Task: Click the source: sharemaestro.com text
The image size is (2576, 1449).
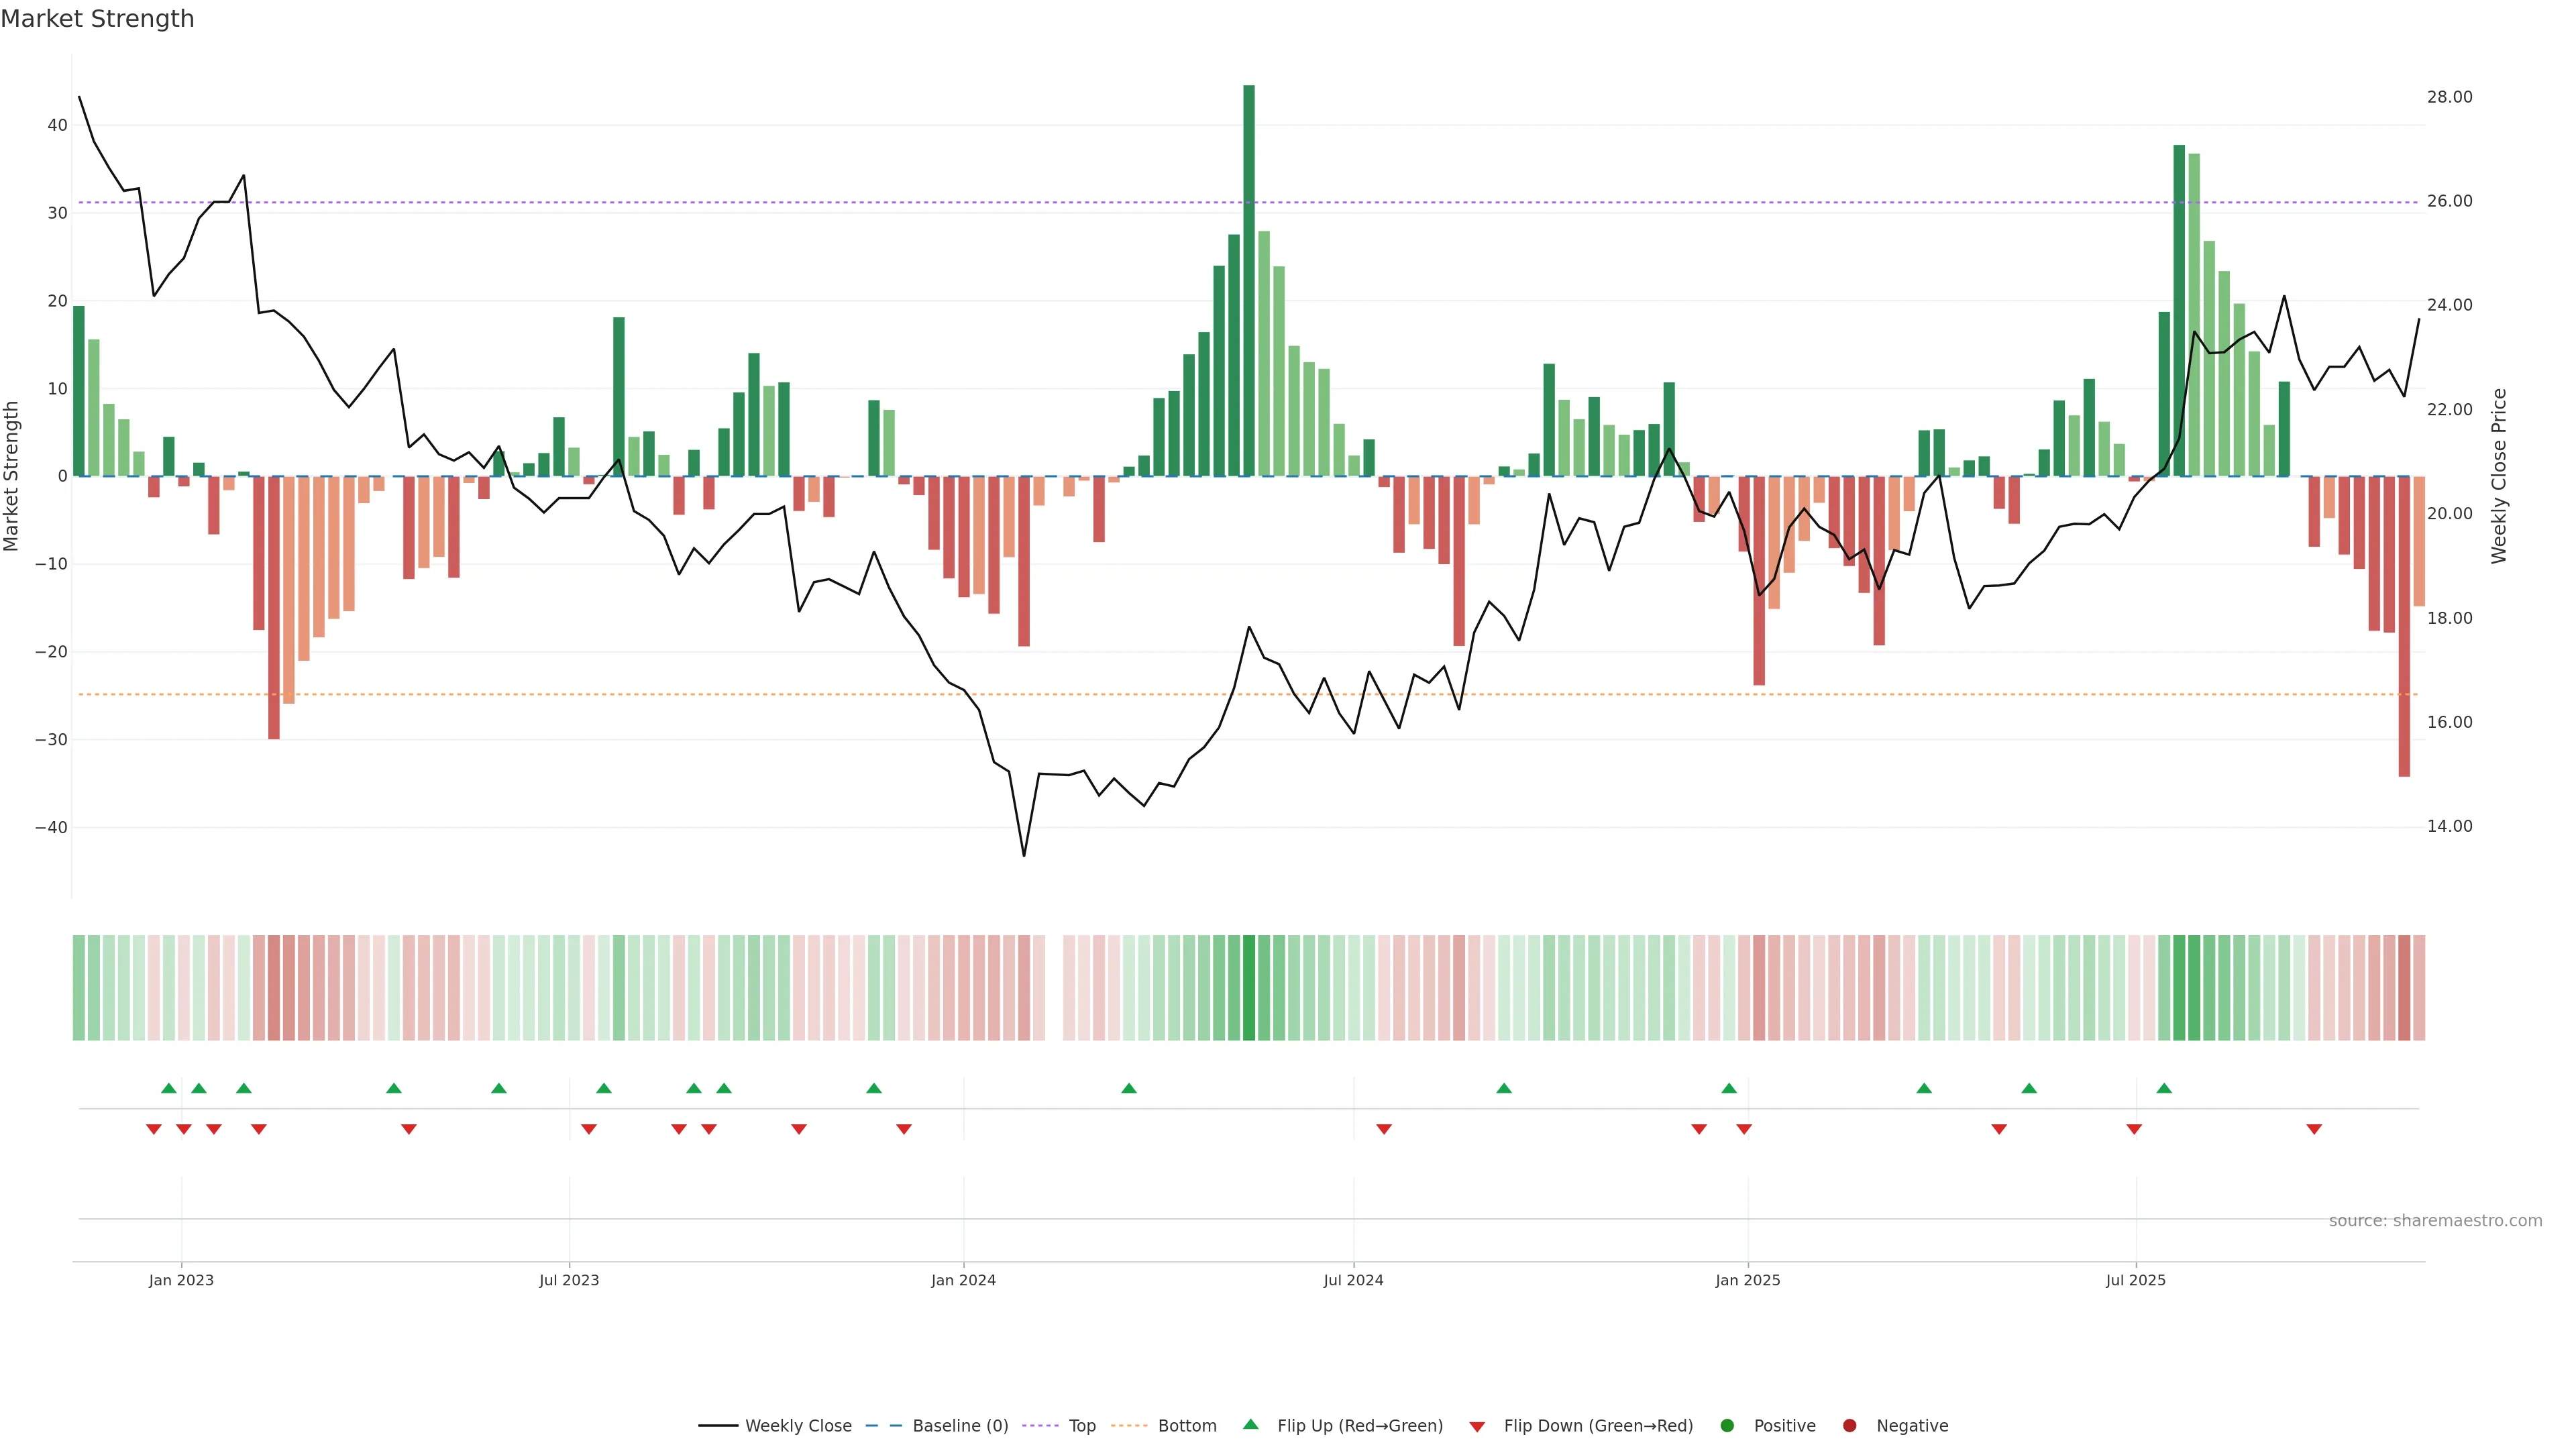Action: pos(2435,1220)
